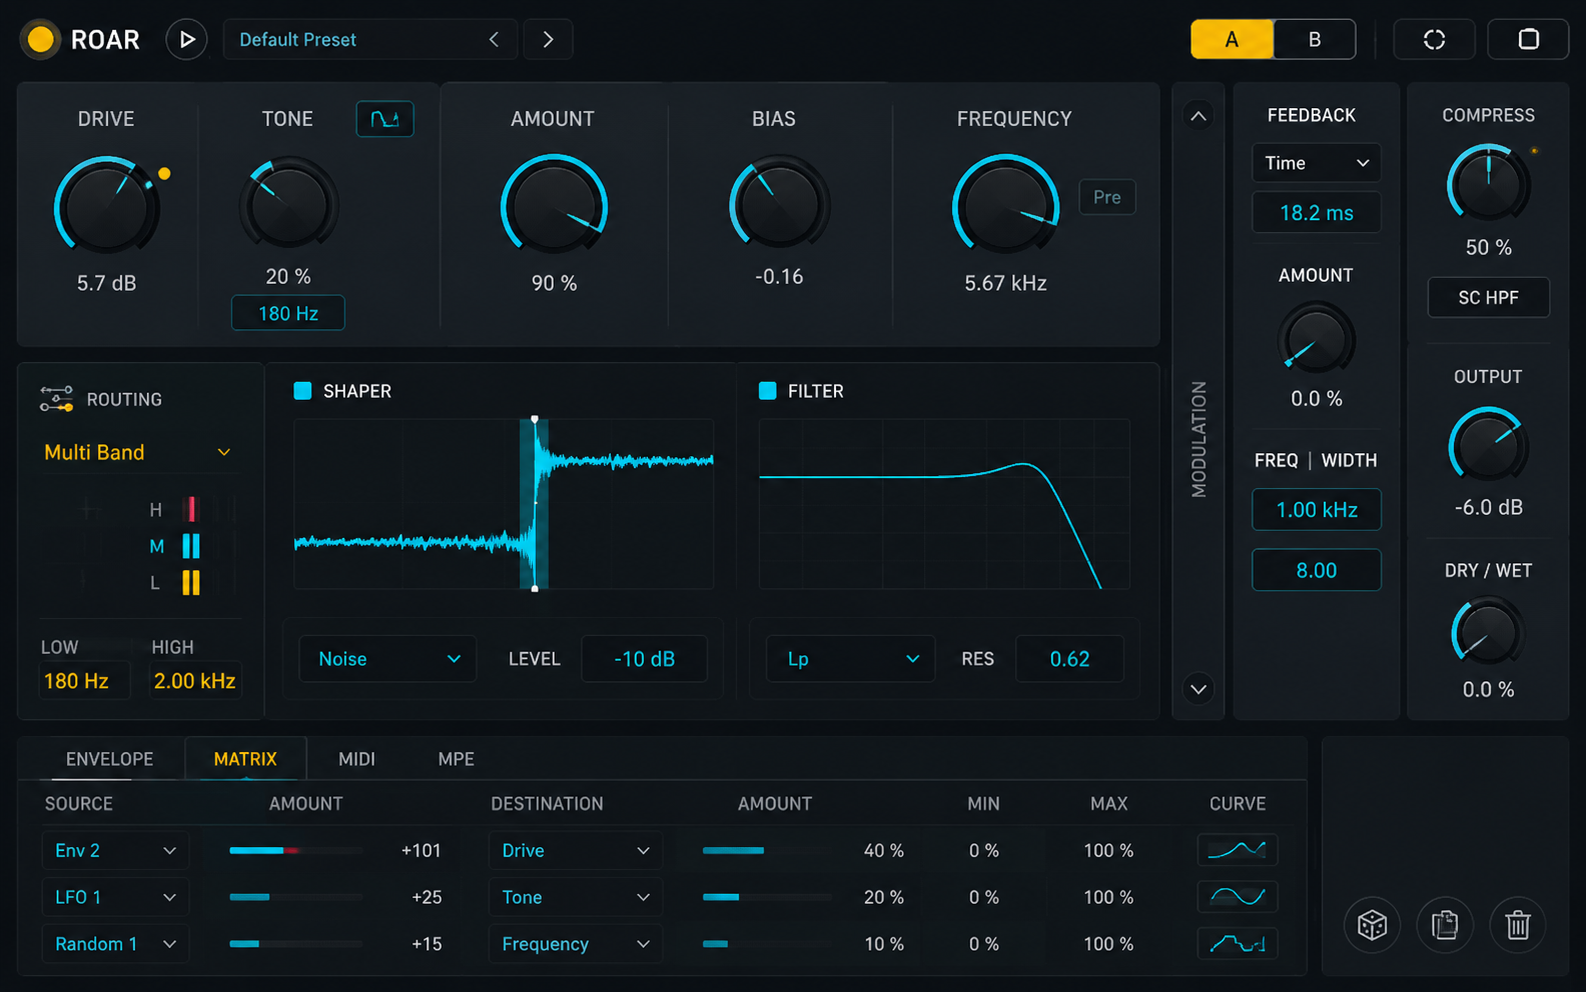Click the 2.00 kHz high crossover field
The image size is (1586, 992).
(x=194, y=681)
